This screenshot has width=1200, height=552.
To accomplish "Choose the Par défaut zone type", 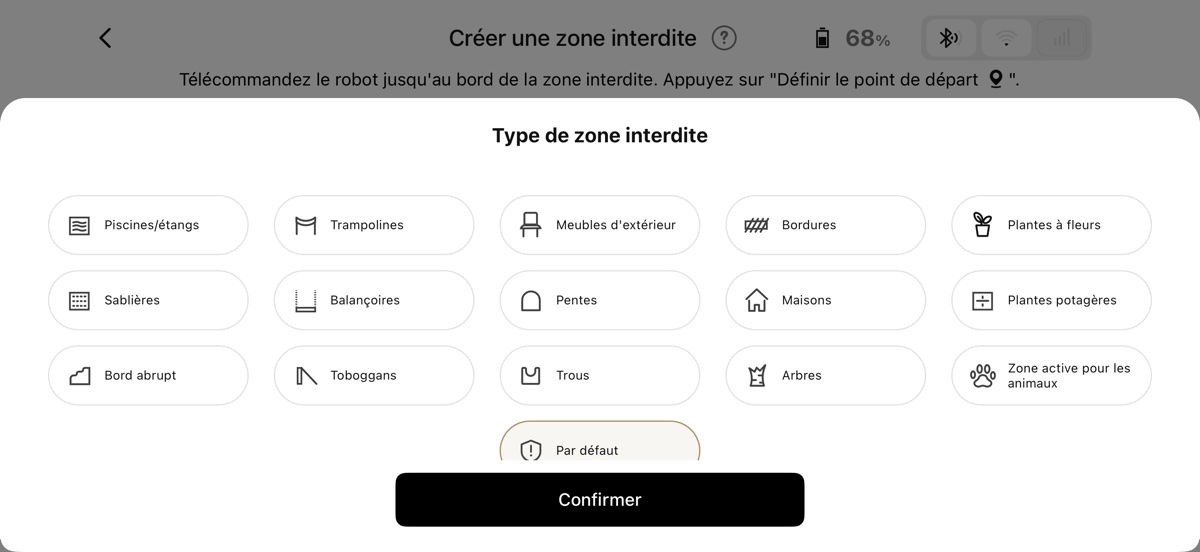I will (600, 445).
